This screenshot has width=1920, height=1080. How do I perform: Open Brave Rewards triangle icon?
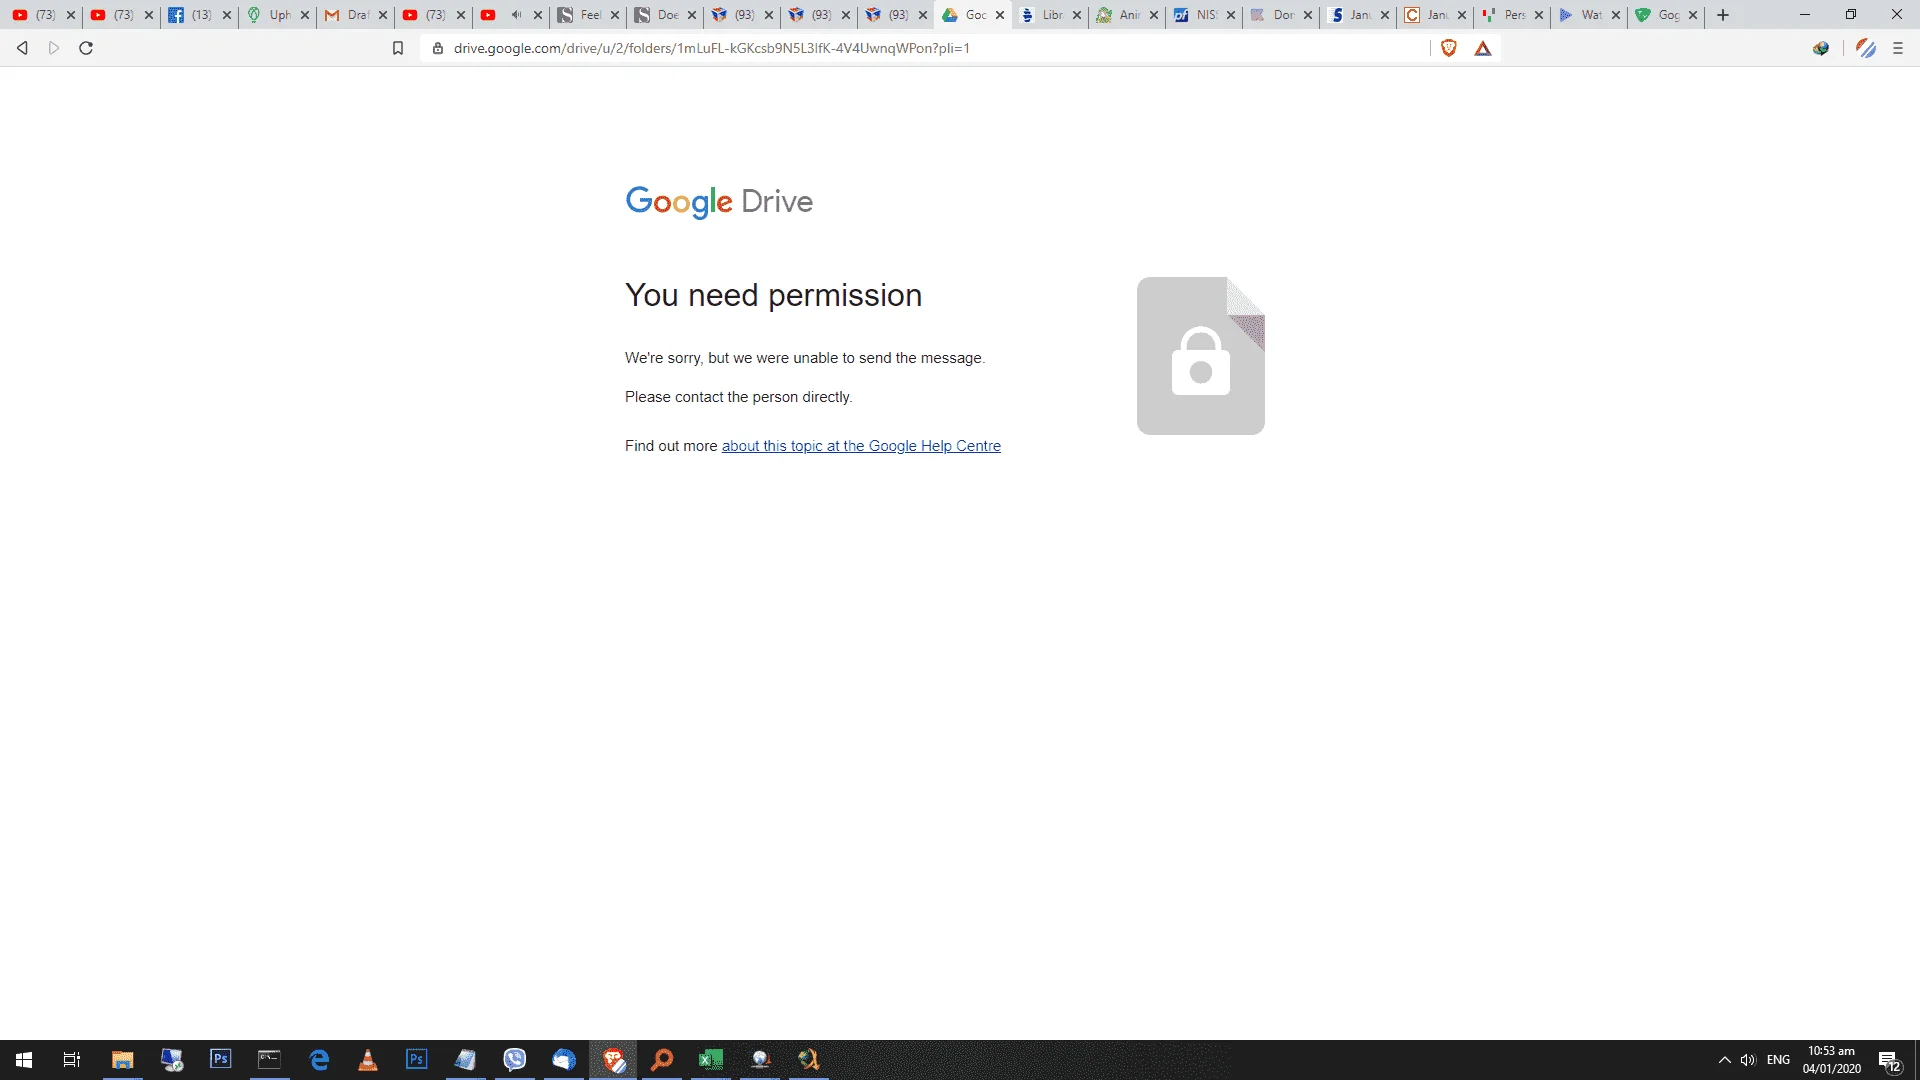(x=1483, y=48)
